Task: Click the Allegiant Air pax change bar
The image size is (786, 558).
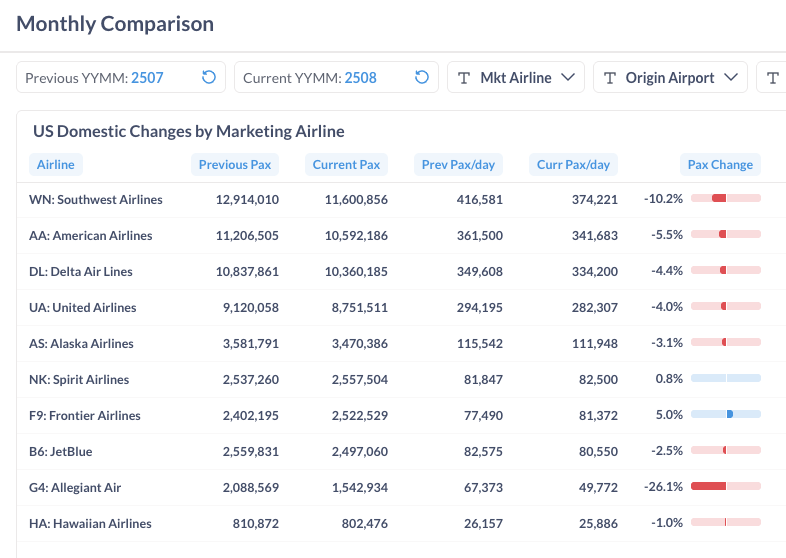Action: click(x=726, y=486)
